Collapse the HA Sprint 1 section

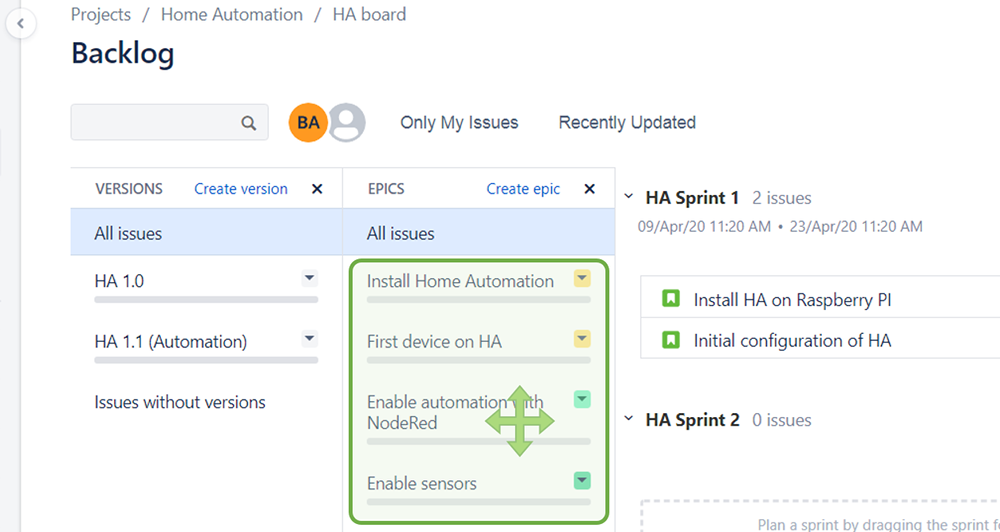[x=629, y=198]
